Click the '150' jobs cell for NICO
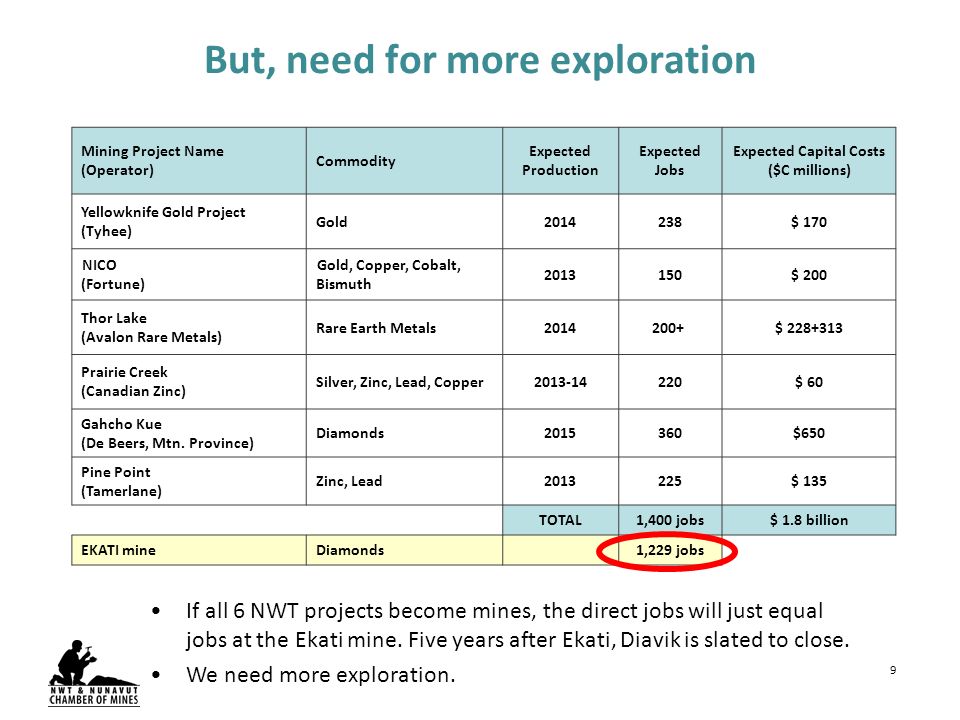 pos(670,274)
